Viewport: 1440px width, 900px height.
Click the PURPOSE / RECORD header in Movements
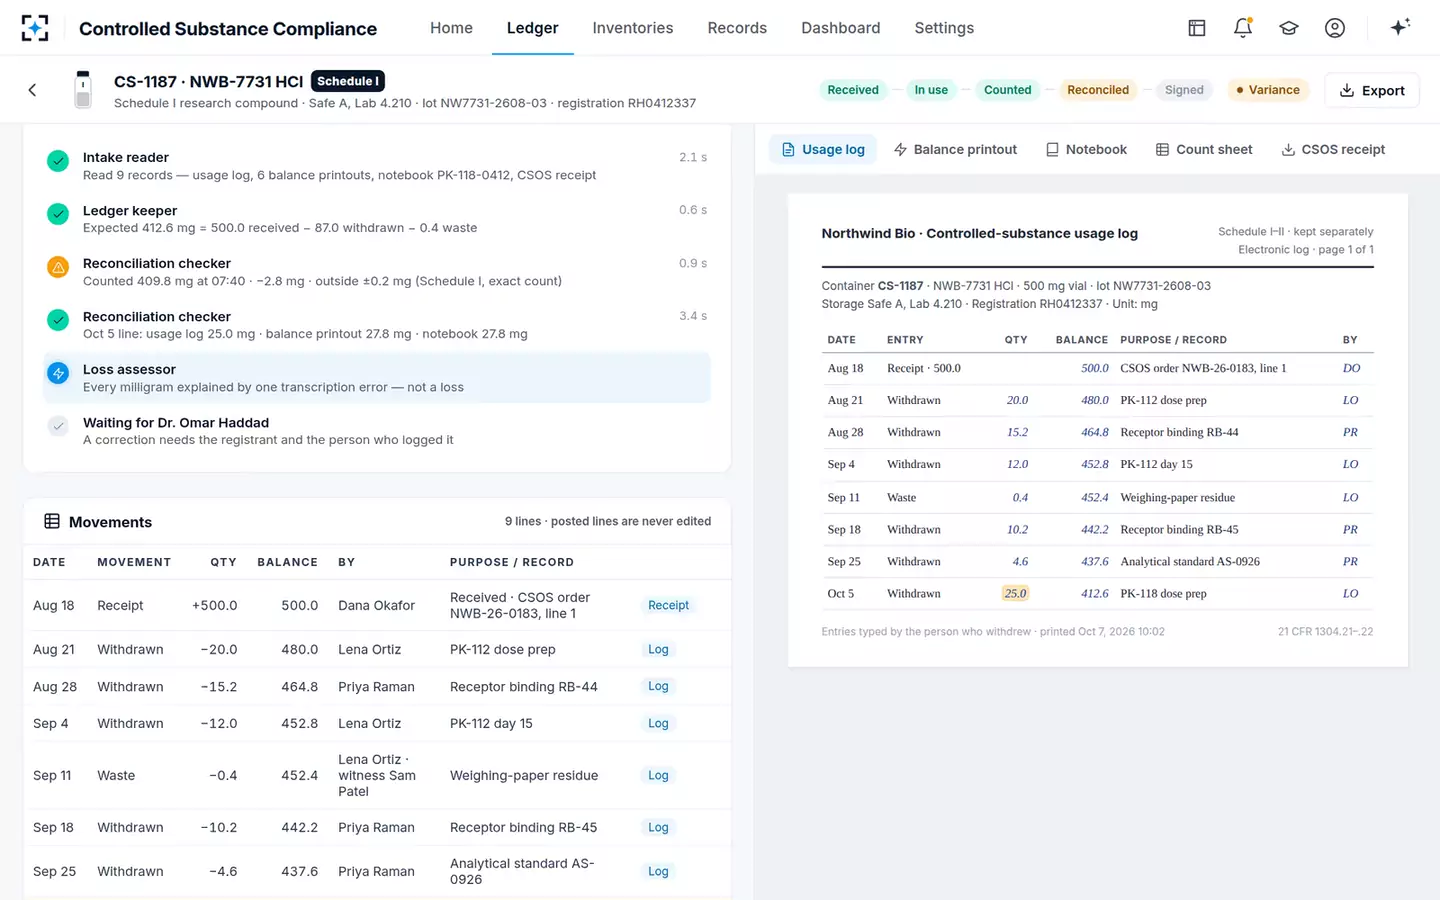coord(512,562)
